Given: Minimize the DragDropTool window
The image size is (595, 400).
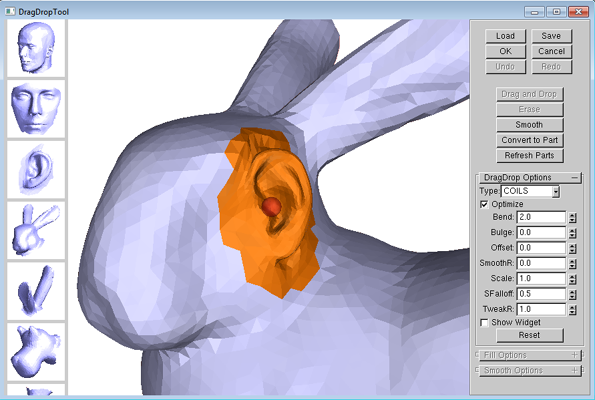Looking at the screenshot, I should tap(534, 12).
